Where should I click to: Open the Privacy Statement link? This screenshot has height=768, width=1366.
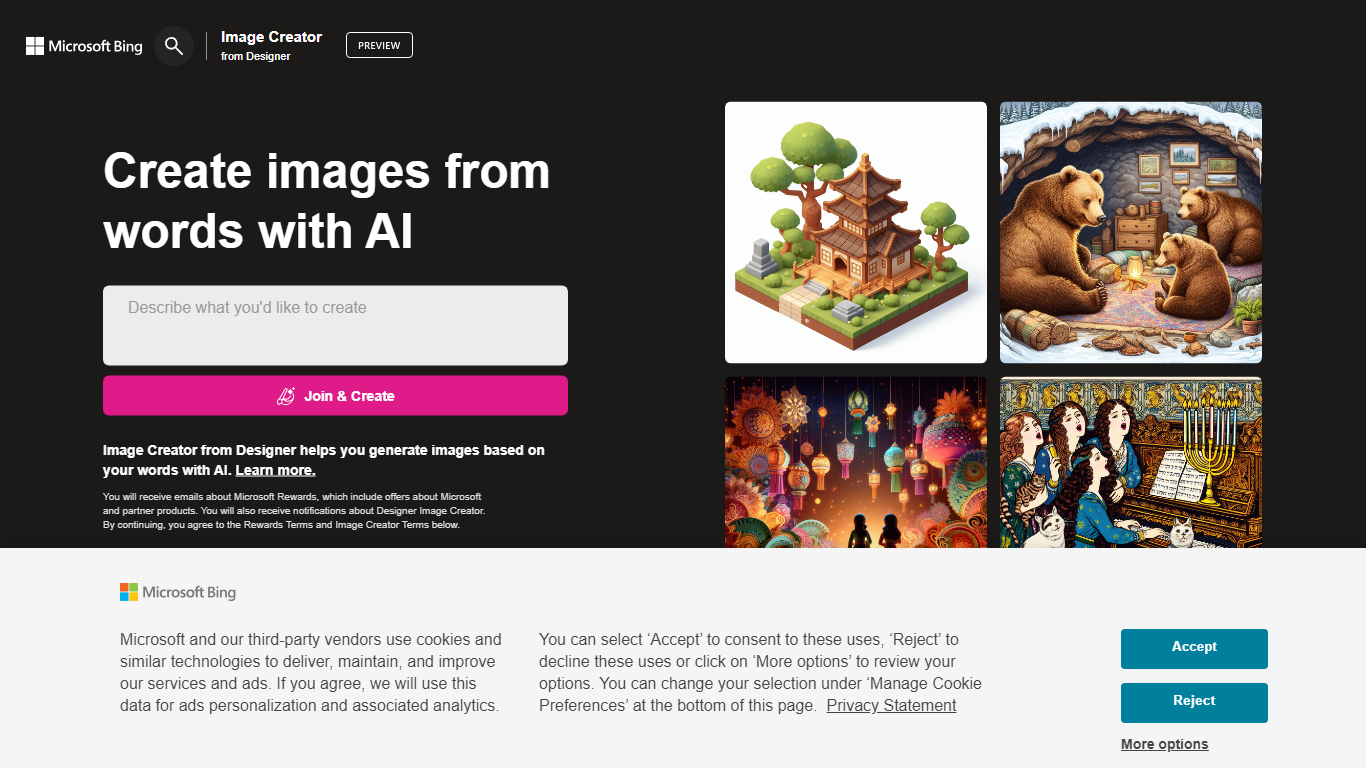coord(891,705)
